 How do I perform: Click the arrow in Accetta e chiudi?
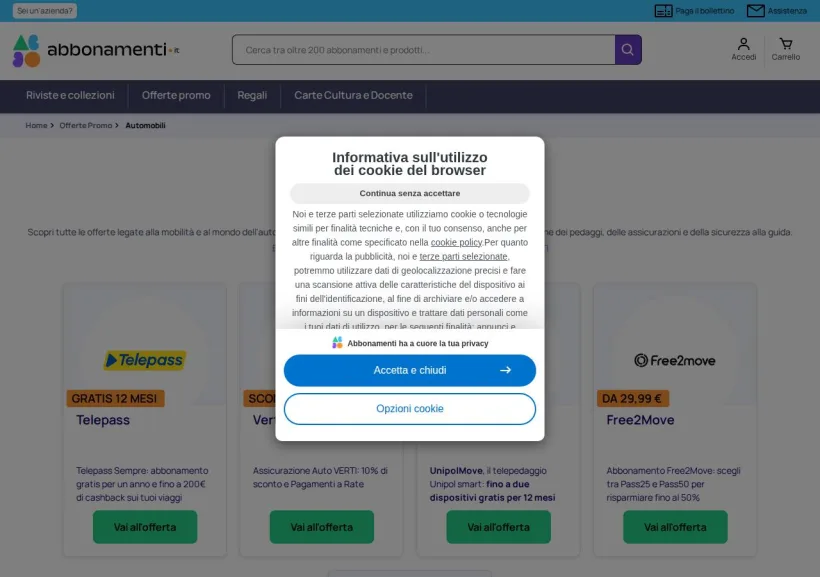pyautogui.click(x=505, y=370)
